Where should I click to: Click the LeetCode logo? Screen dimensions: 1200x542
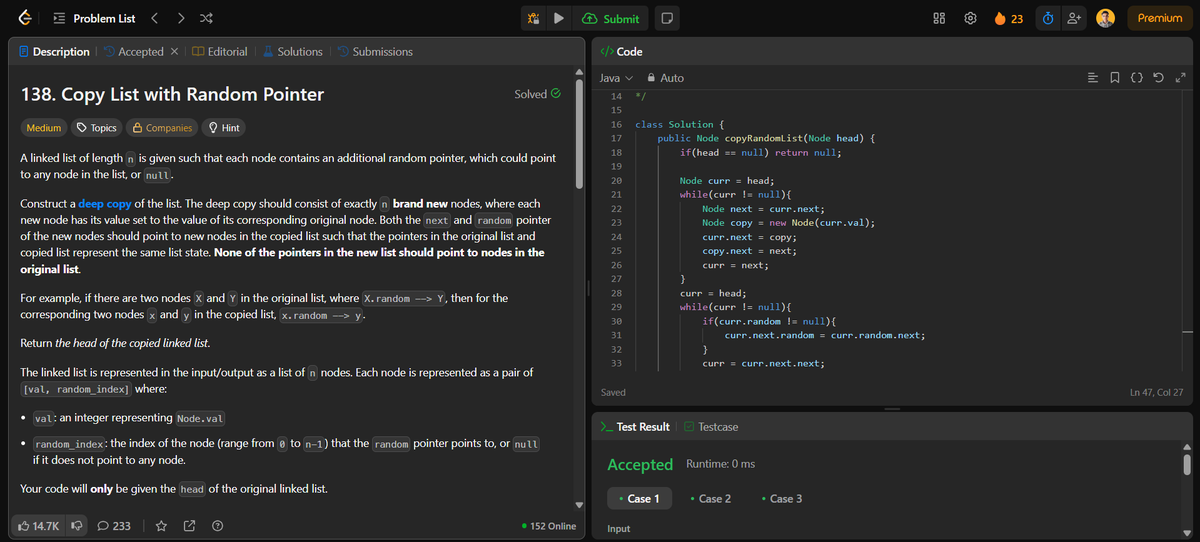pyautogui.click(x=25, y=18)
